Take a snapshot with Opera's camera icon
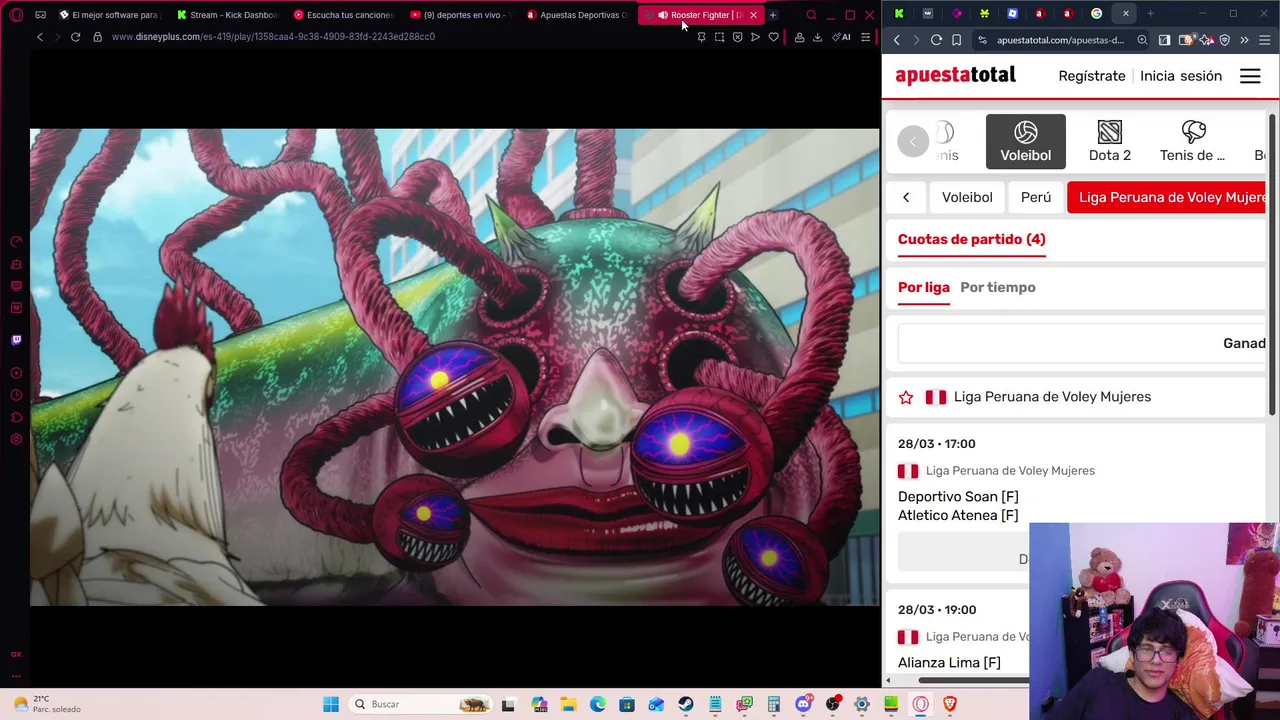This screenshot has height=720, width=1280. click(x=719, y=37)
